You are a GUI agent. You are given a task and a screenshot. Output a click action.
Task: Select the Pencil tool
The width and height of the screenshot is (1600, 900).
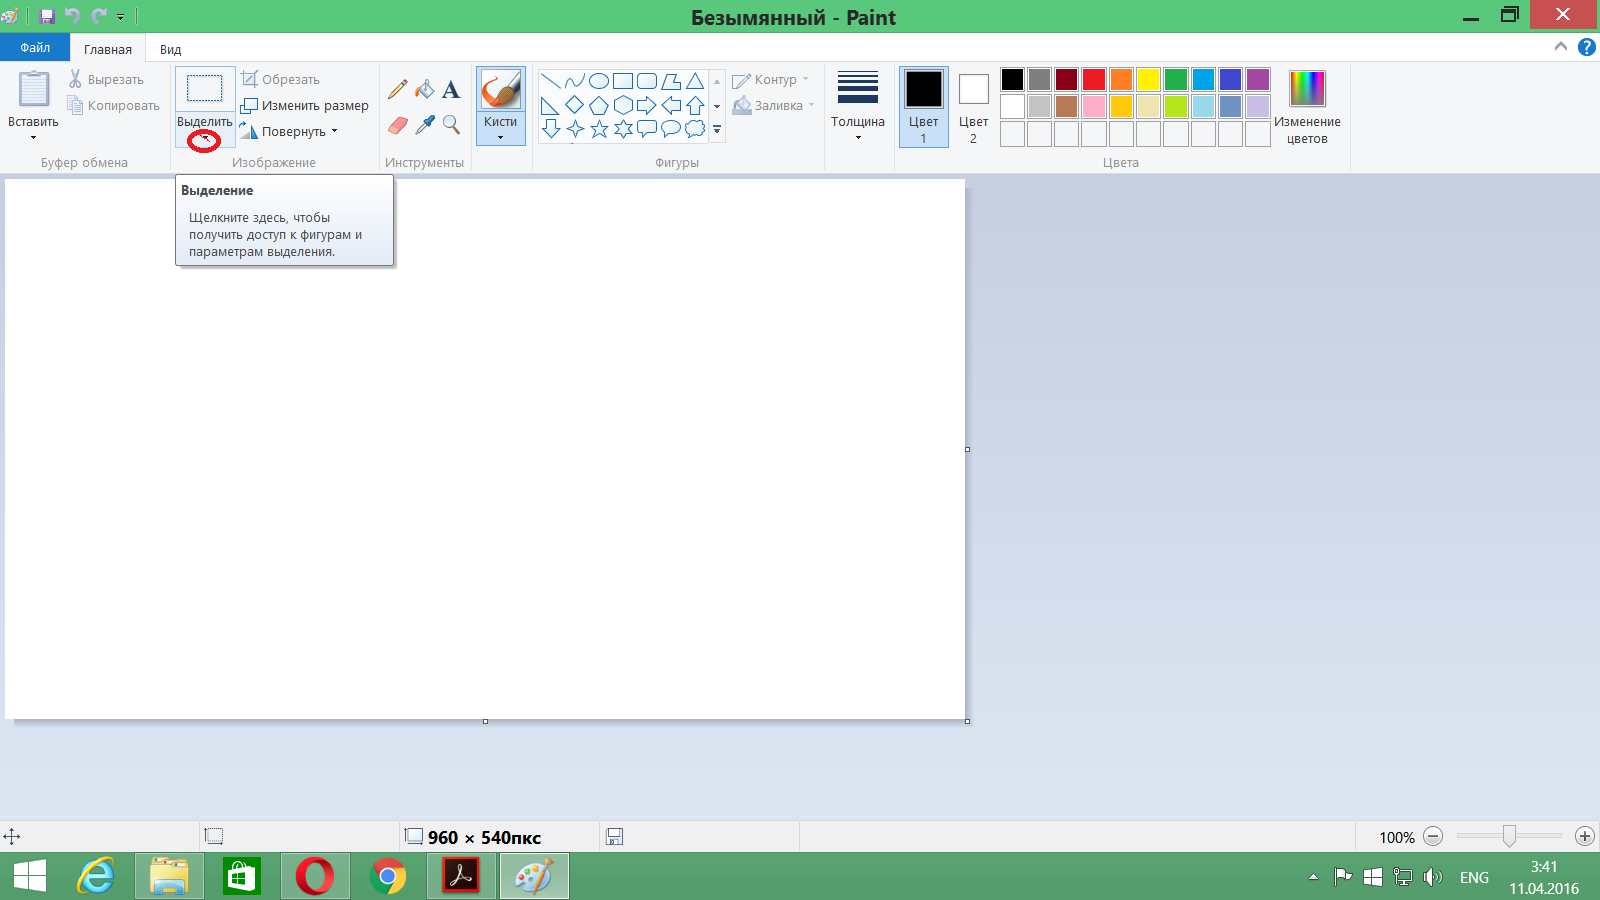[397, 90]
